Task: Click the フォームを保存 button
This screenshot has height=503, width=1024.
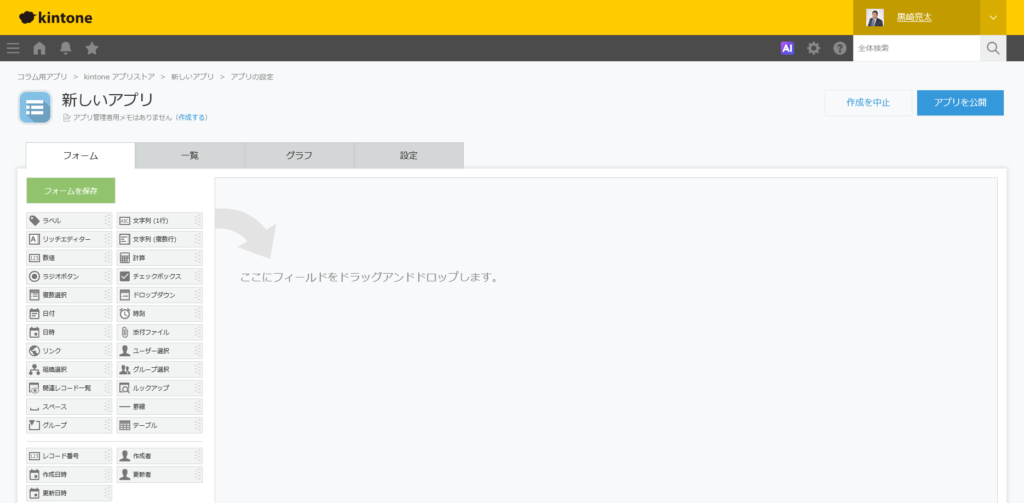Action: pyautogui.click(x=71, y=191)
